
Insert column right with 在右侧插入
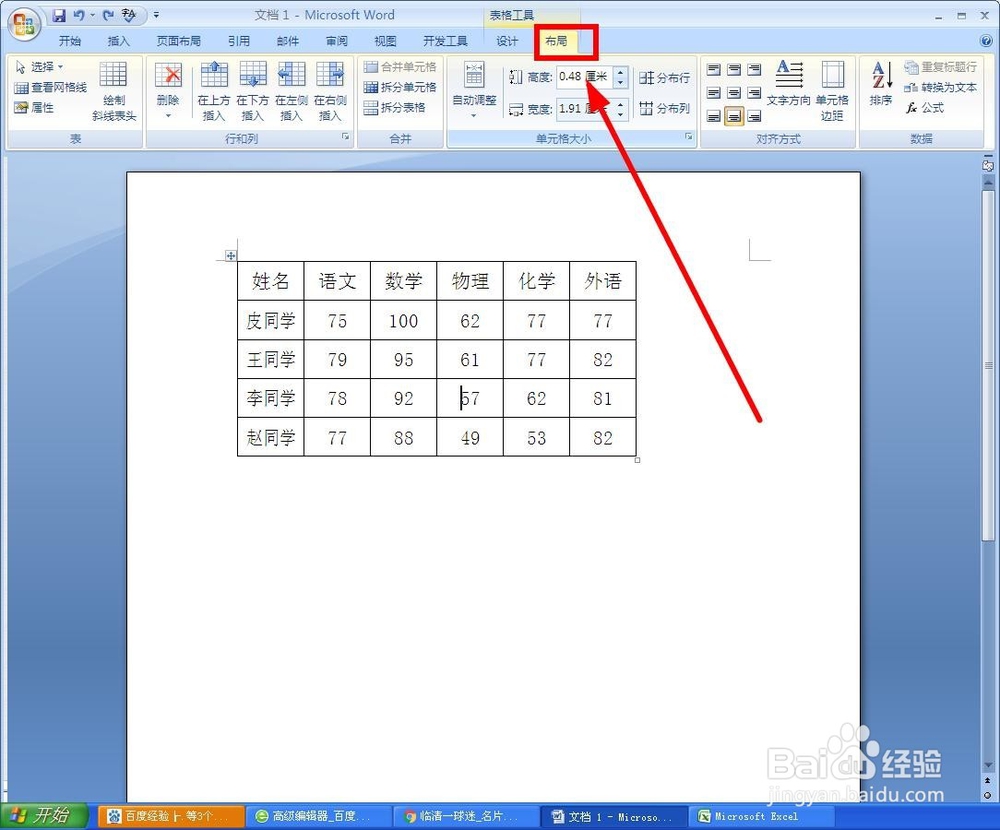(330, 91)
